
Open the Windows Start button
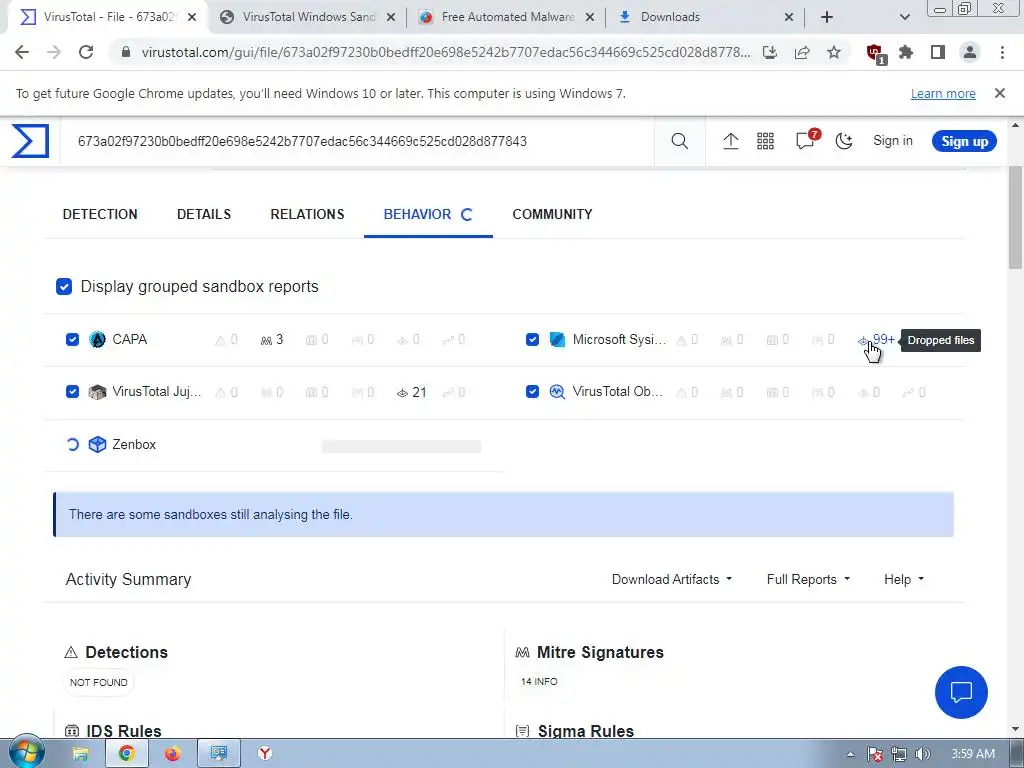(26, 753)
